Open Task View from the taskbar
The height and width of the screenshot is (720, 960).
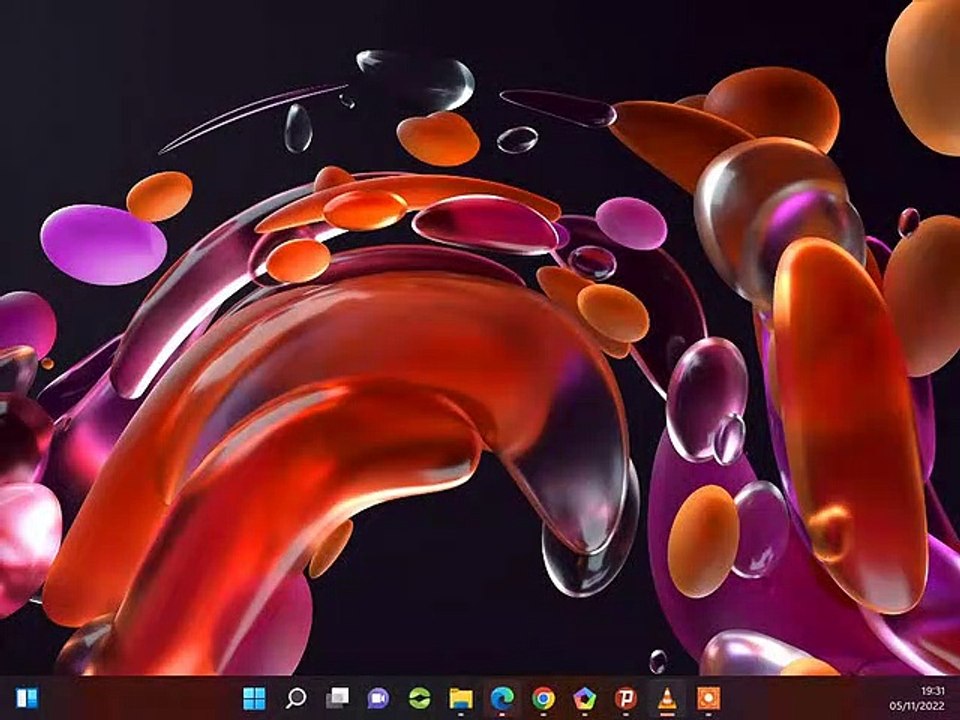(x=337, y=697)
